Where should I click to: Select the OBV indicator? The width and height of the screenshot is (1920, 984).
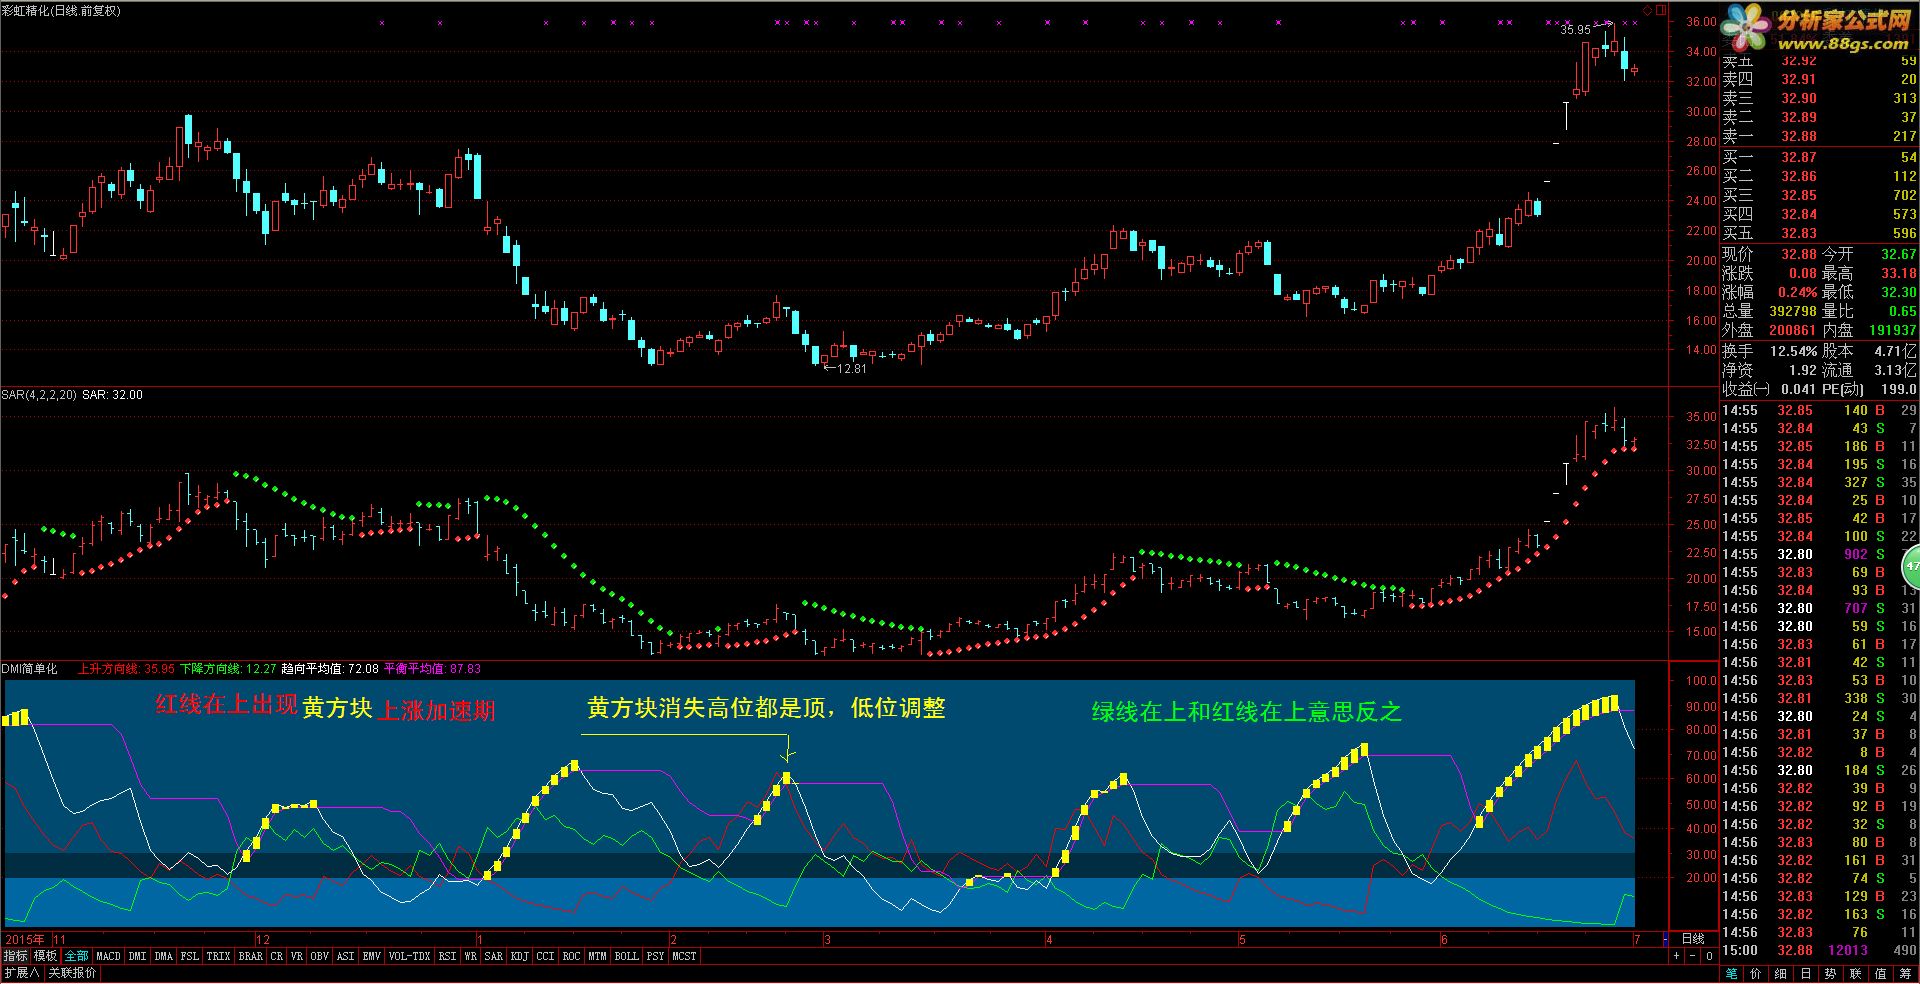pos(319,956)
